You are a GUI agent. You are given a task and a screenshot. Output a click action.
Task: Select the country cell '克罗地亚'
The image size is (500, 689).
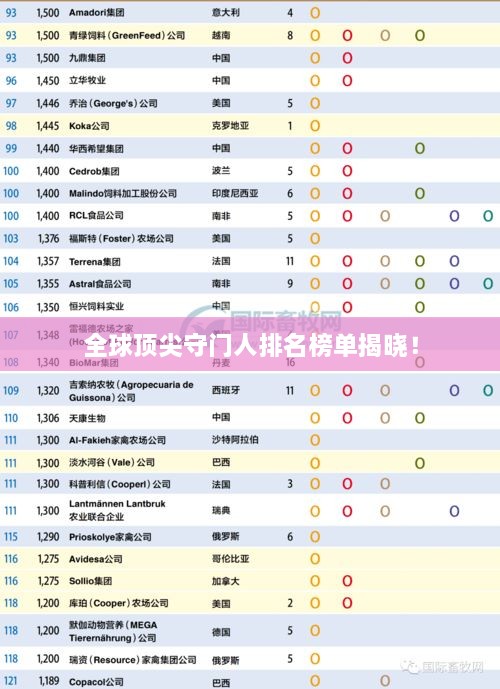point(230,126)
